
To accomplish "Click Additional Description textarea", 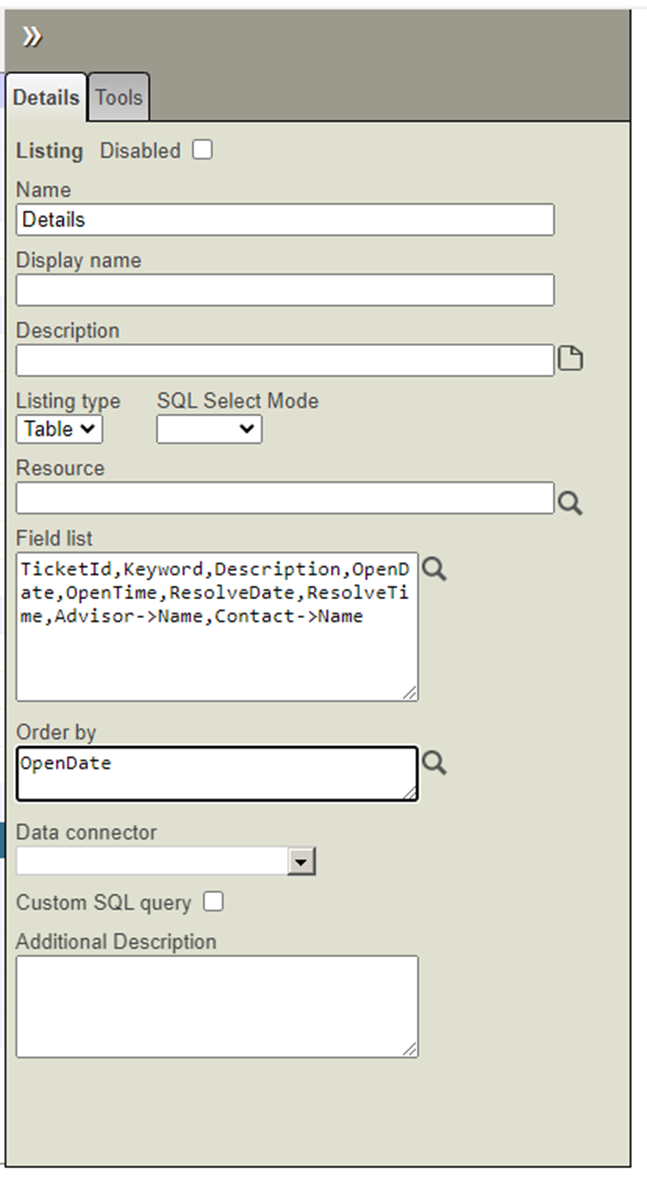I will point(217,1006).
